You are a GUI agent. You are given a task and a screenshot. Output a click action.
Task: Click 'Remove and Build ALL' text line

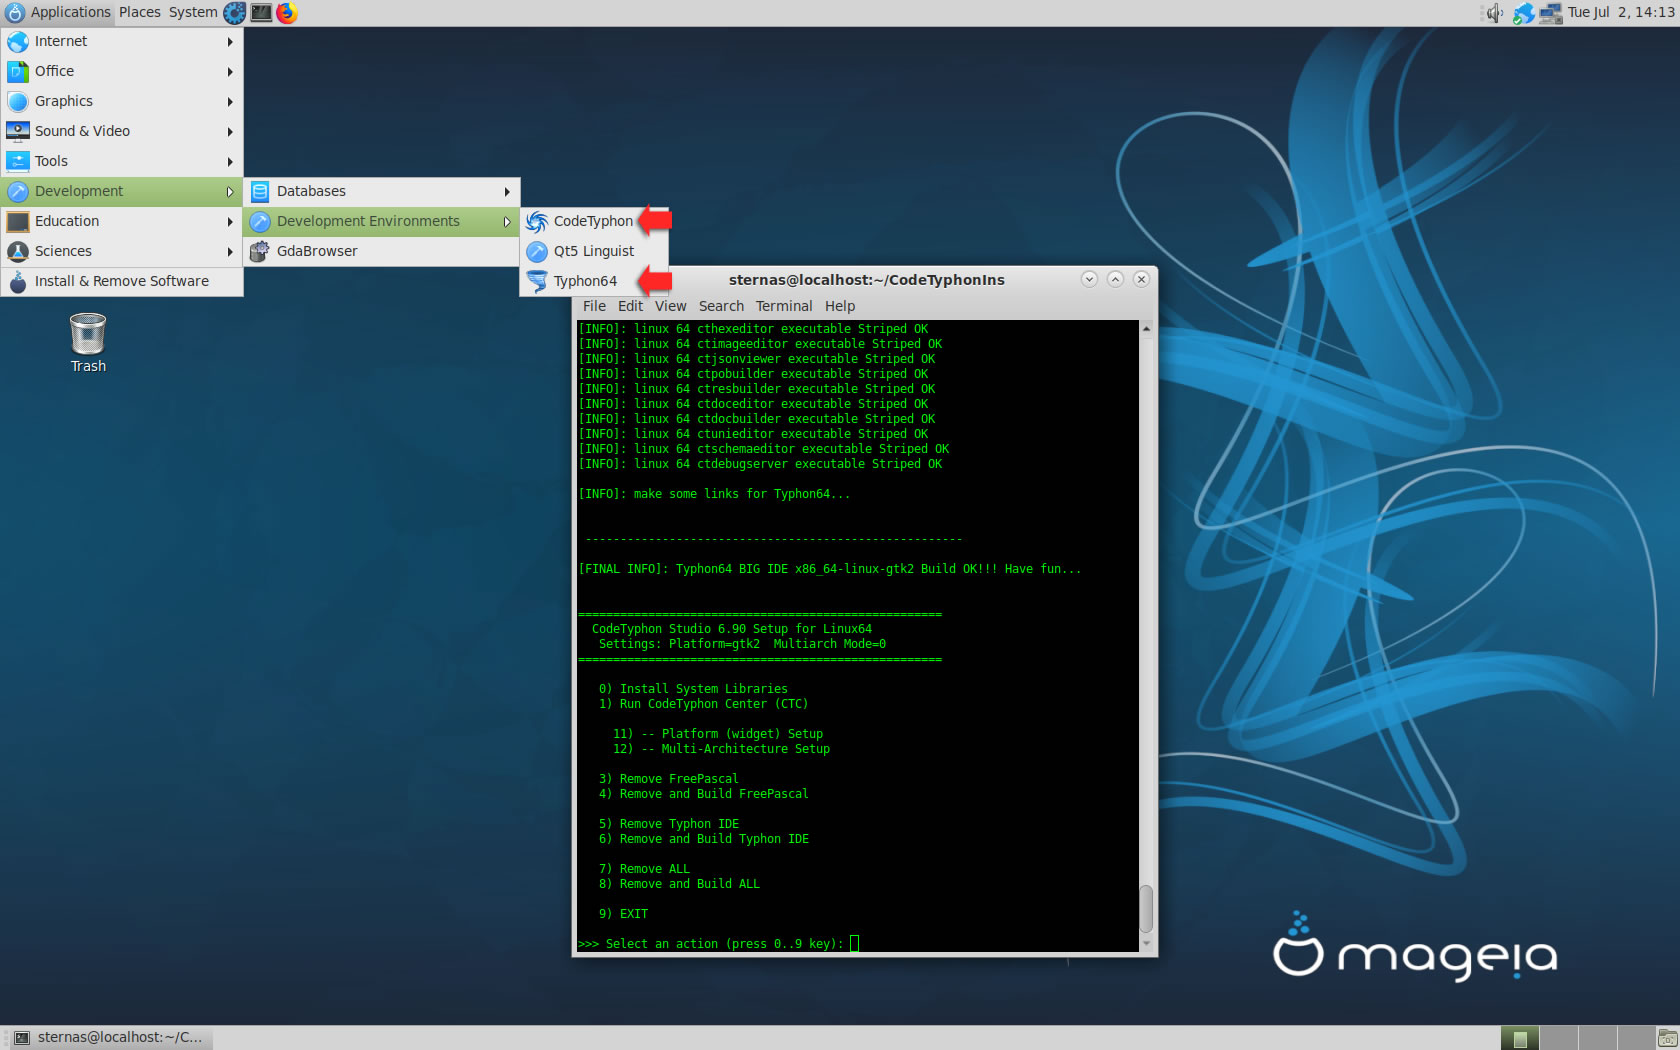point(679,884)
